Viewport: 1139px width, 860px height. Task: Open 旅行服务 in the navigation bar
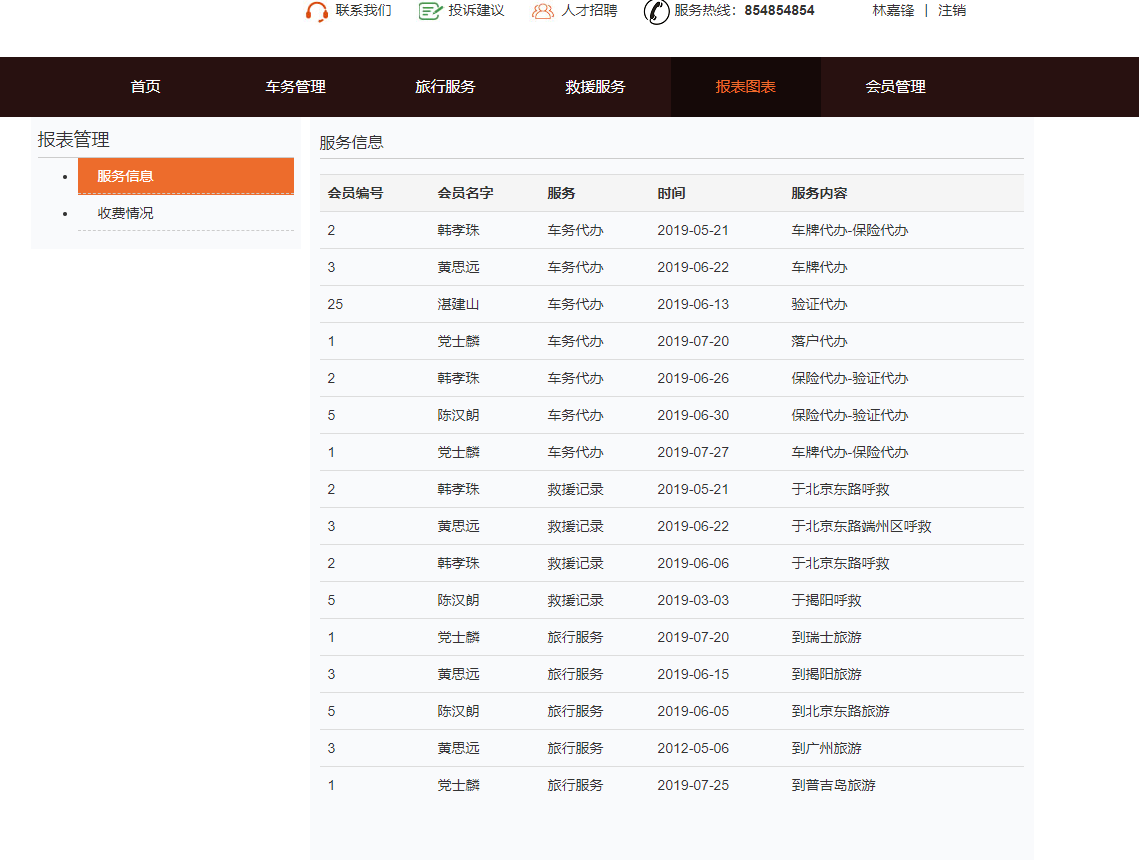tap(444, 87)
